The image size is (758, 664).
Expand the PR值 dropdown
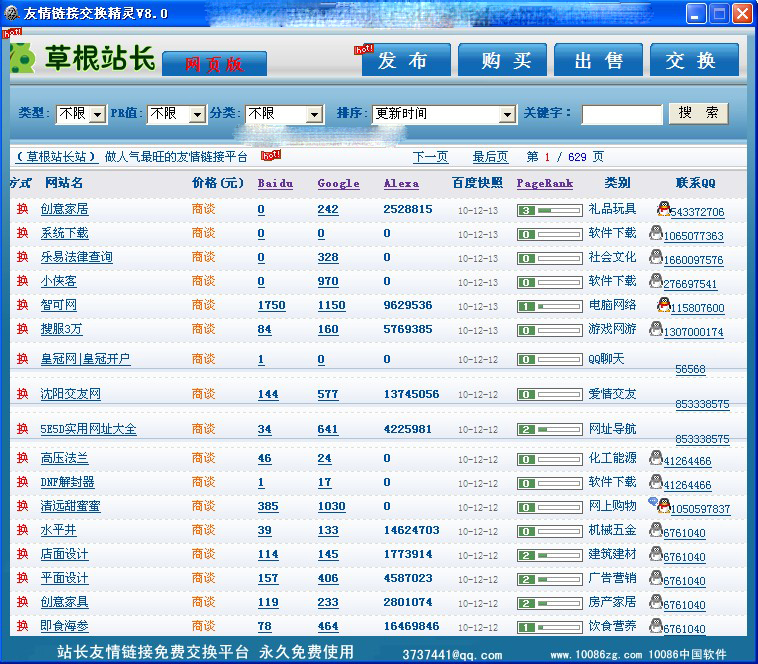click(x=196, y=114)
